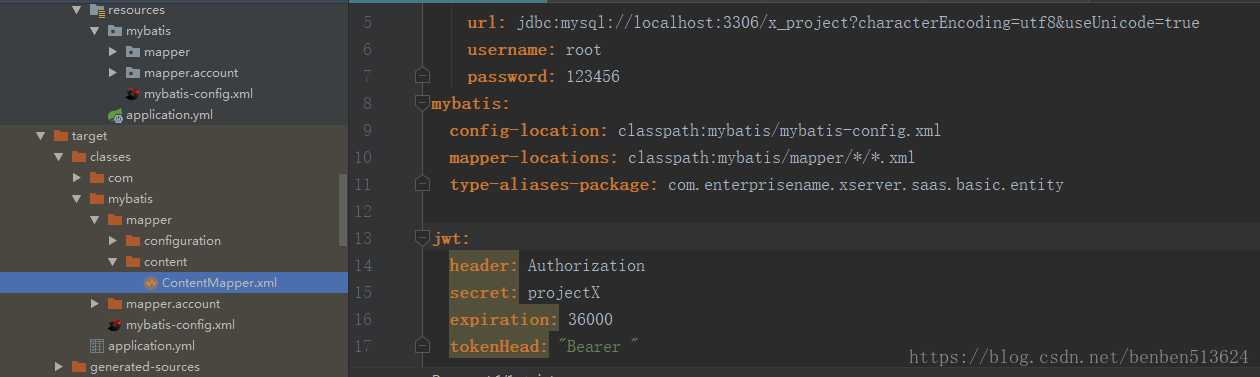Click the application.yml icon under classes
Screen dimensions: 1260x377
(x=97, y=346)
